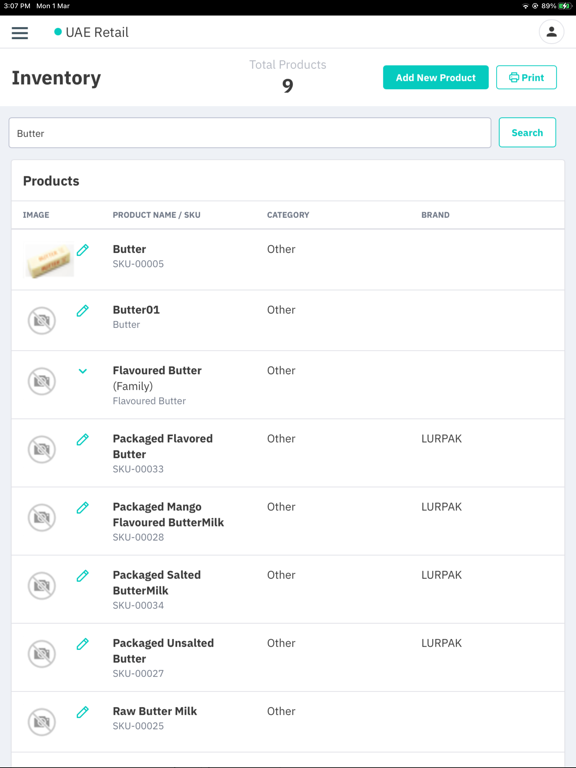Click the Brand column header
576x768 pixels.
[x=435, y=215]
